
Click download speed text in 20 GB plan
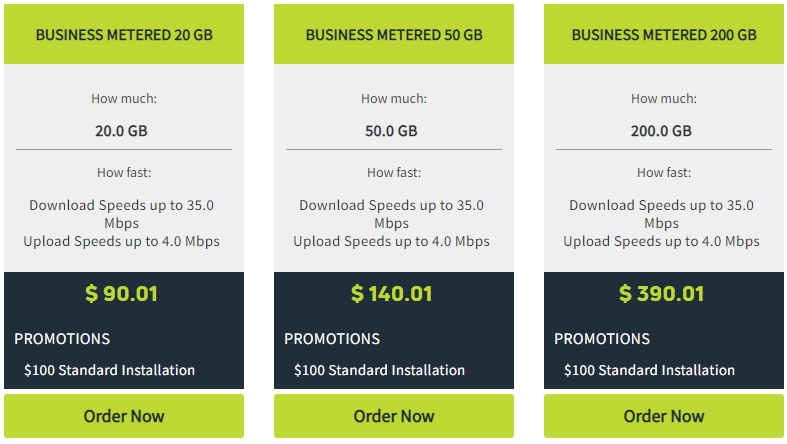click(121, 214)
